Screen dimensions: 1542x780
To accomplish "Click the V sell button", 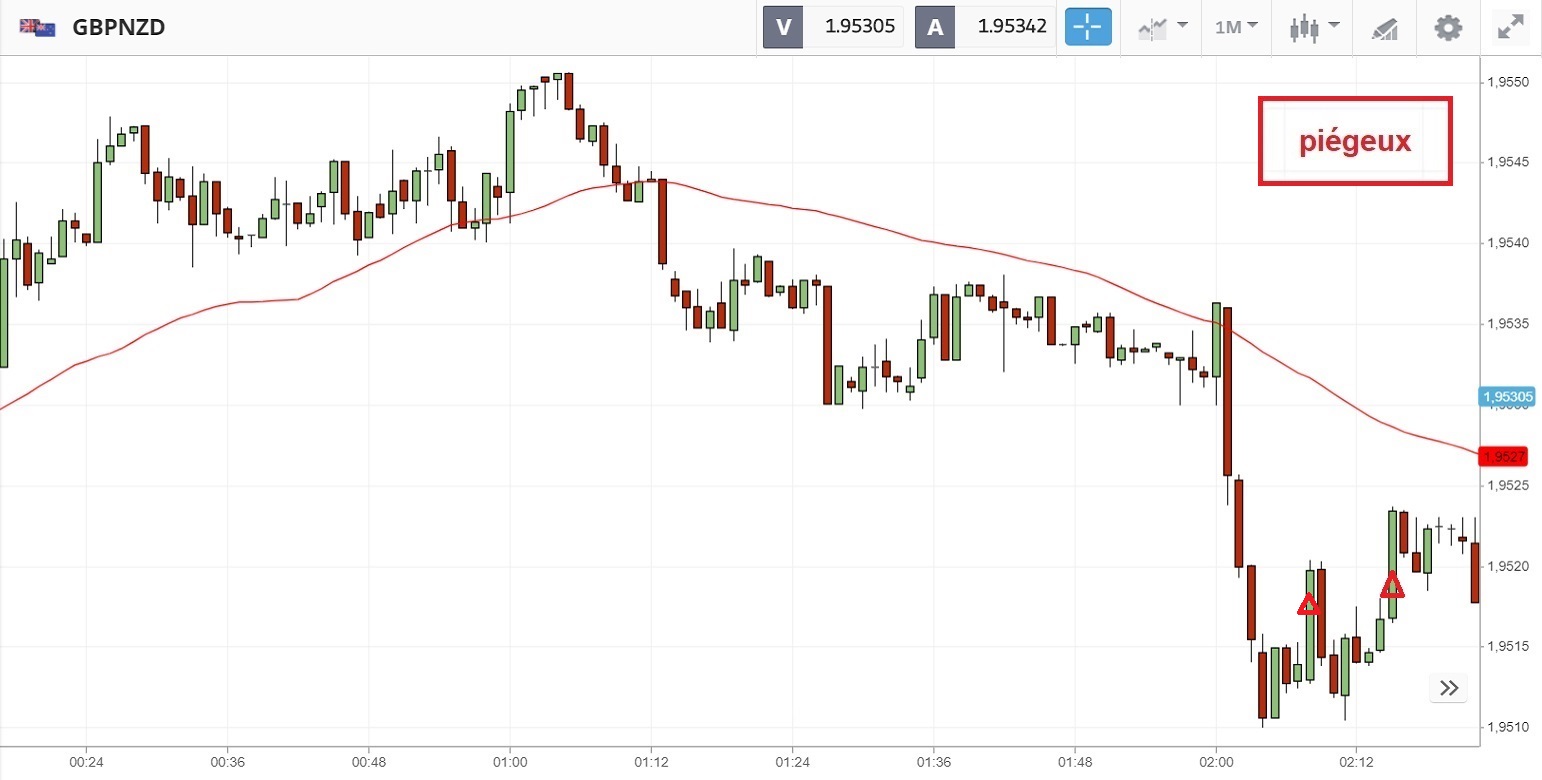I will pyautogui.click(x=783, y=27).
